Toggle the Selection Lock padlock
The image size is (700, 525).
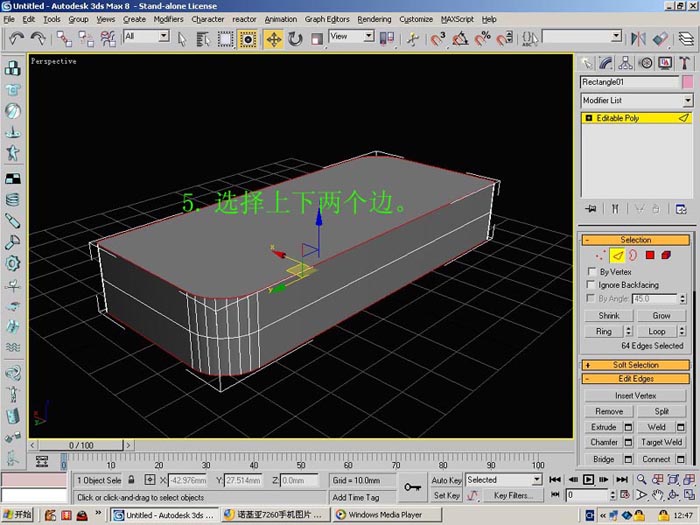131,480
